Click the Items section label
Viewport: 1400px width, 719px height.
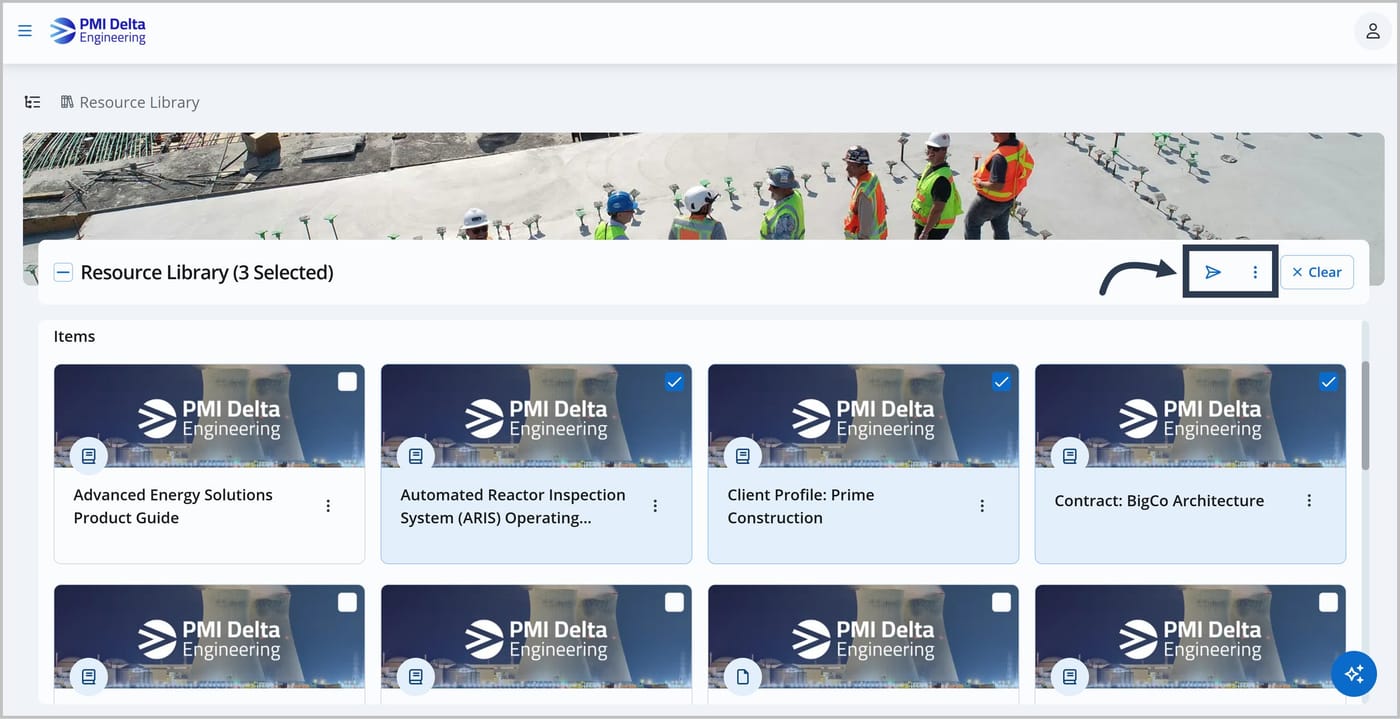(x=74, y=336)
